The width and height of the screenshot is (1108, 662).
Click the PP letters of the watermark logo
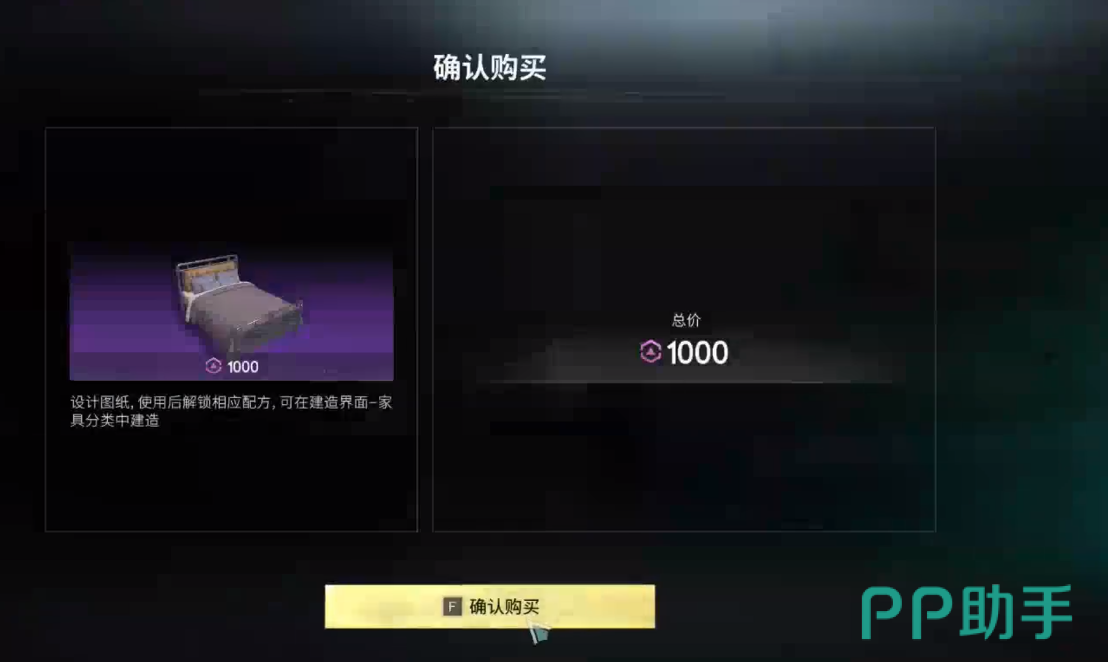906,615
